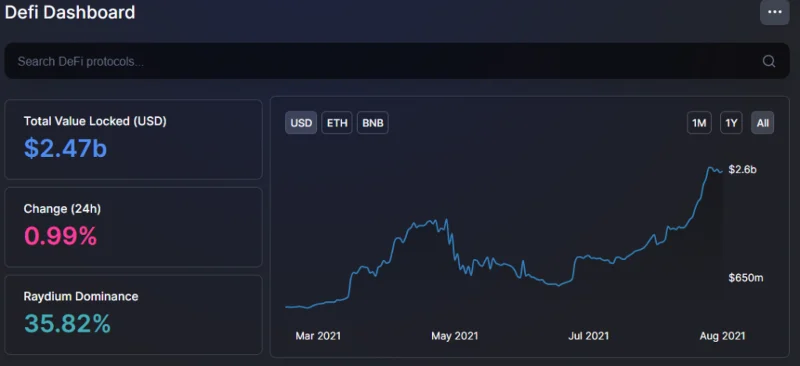Click the Total Value Locked (USD) label

(95, 121)
